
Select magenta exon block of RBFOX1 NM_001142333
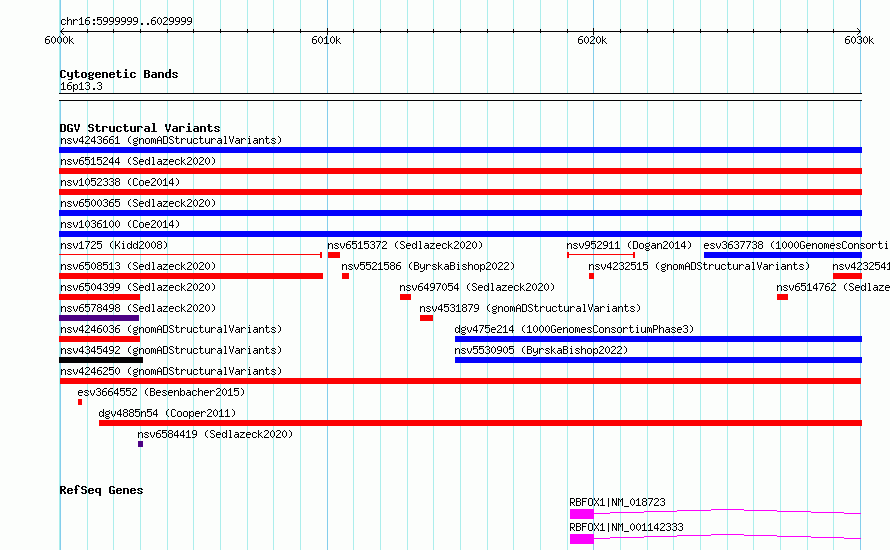[x=581, y=539]
